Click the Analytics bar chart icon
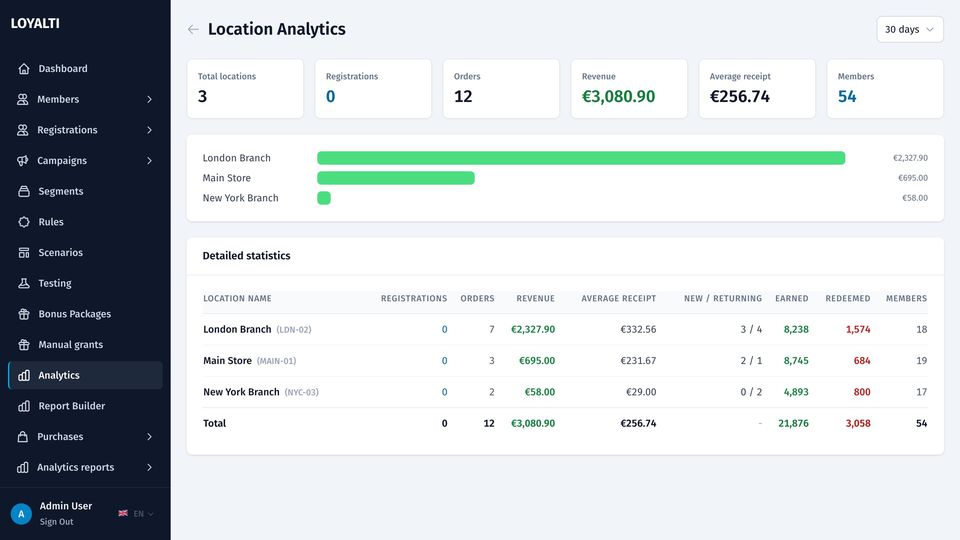Viewport: 960px width, 540px height. 24,375
